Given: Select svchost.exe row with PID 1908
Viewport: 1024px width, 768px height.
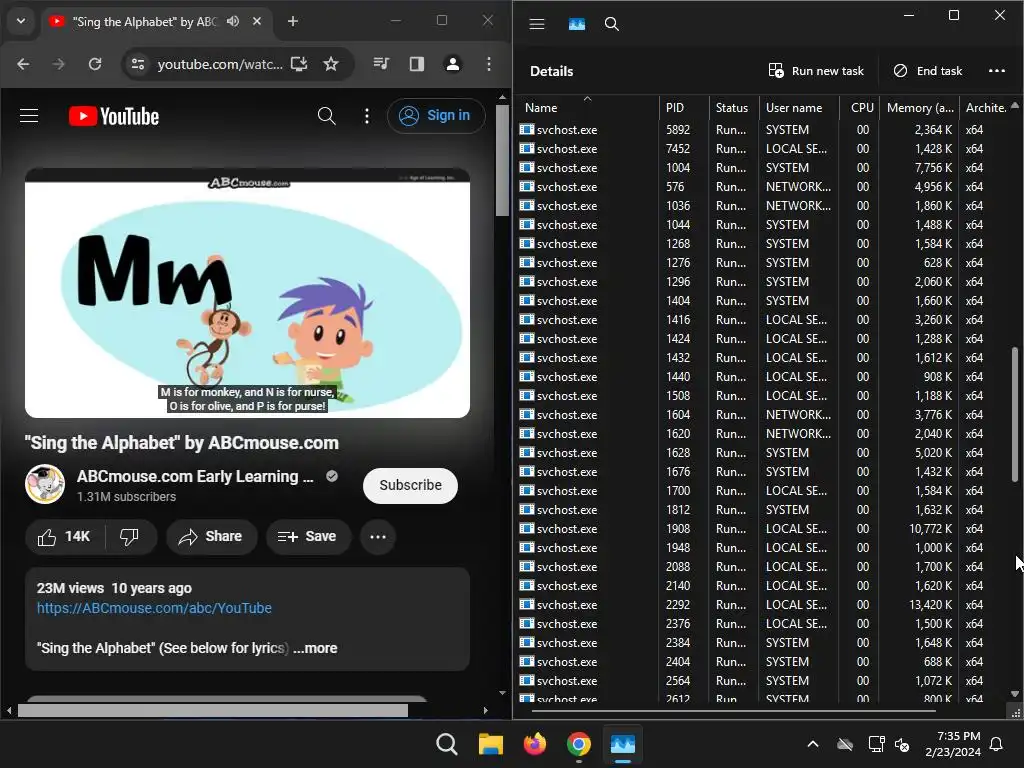Looking at the screenshot, I should [764, 529].
